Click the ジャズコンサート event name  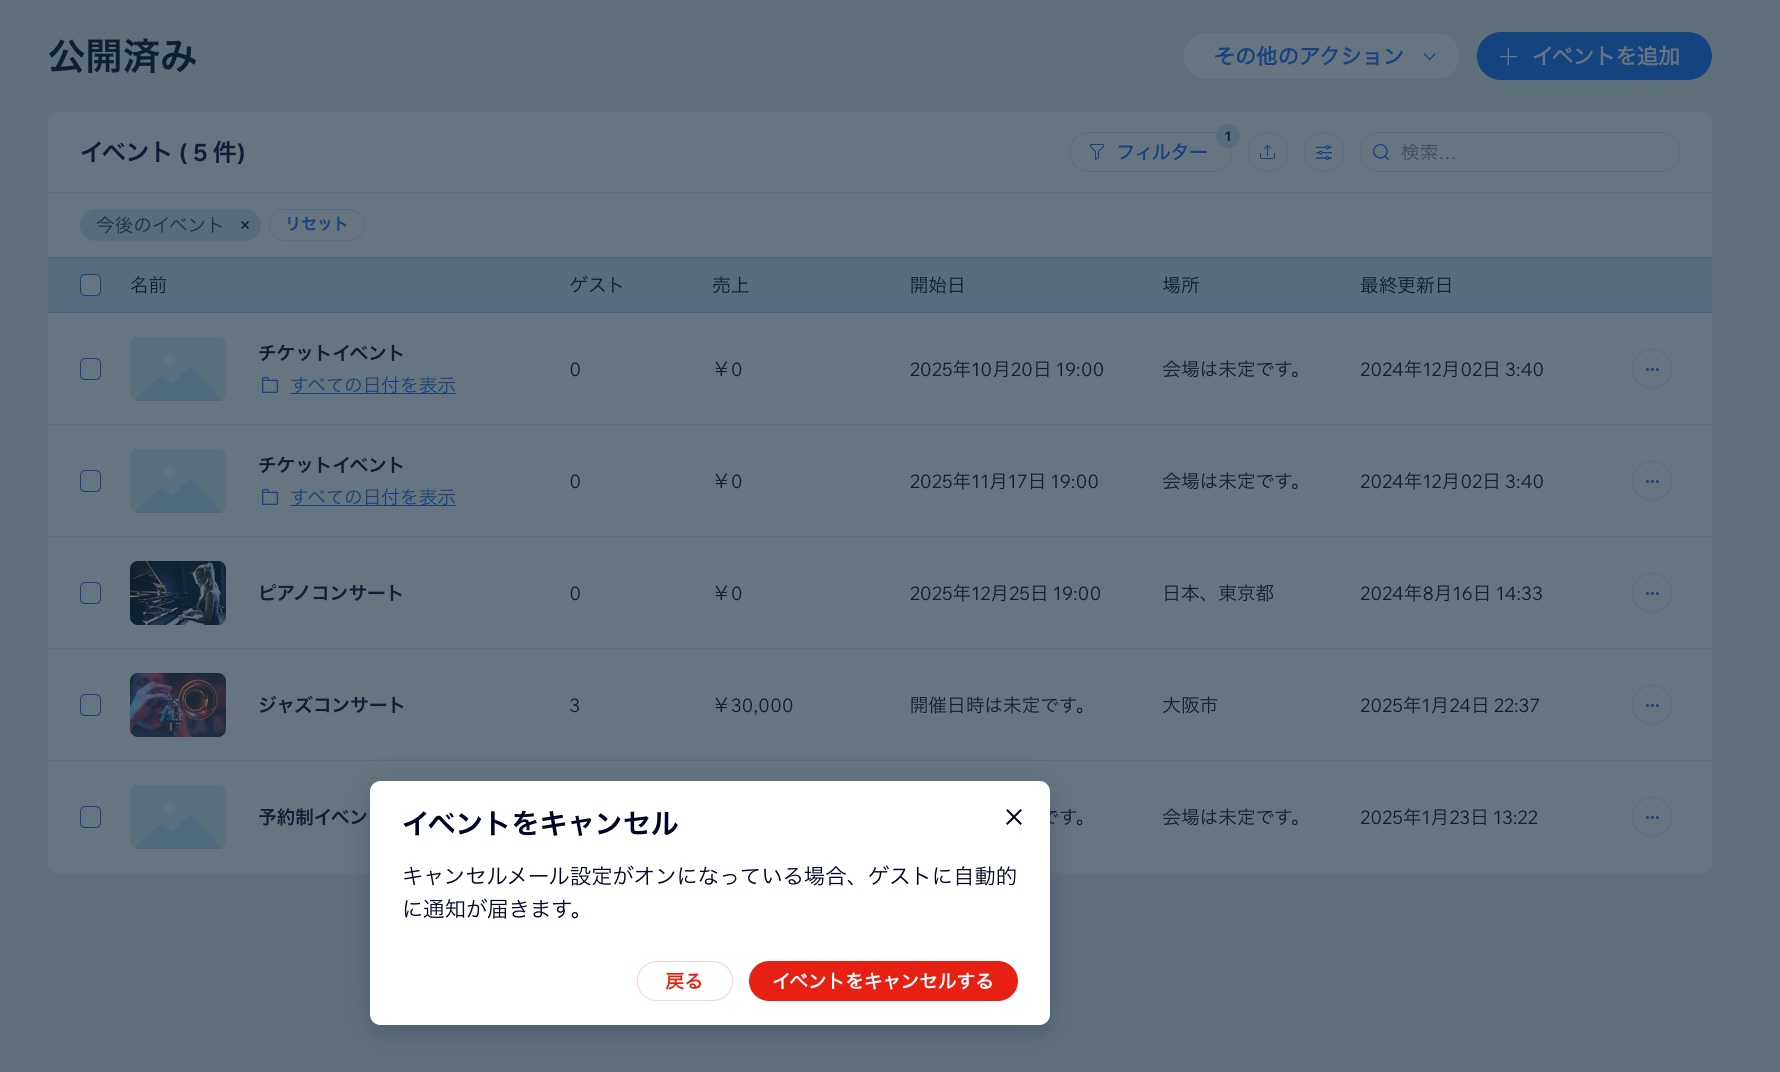pyautogui.click(x=331, y=705)
